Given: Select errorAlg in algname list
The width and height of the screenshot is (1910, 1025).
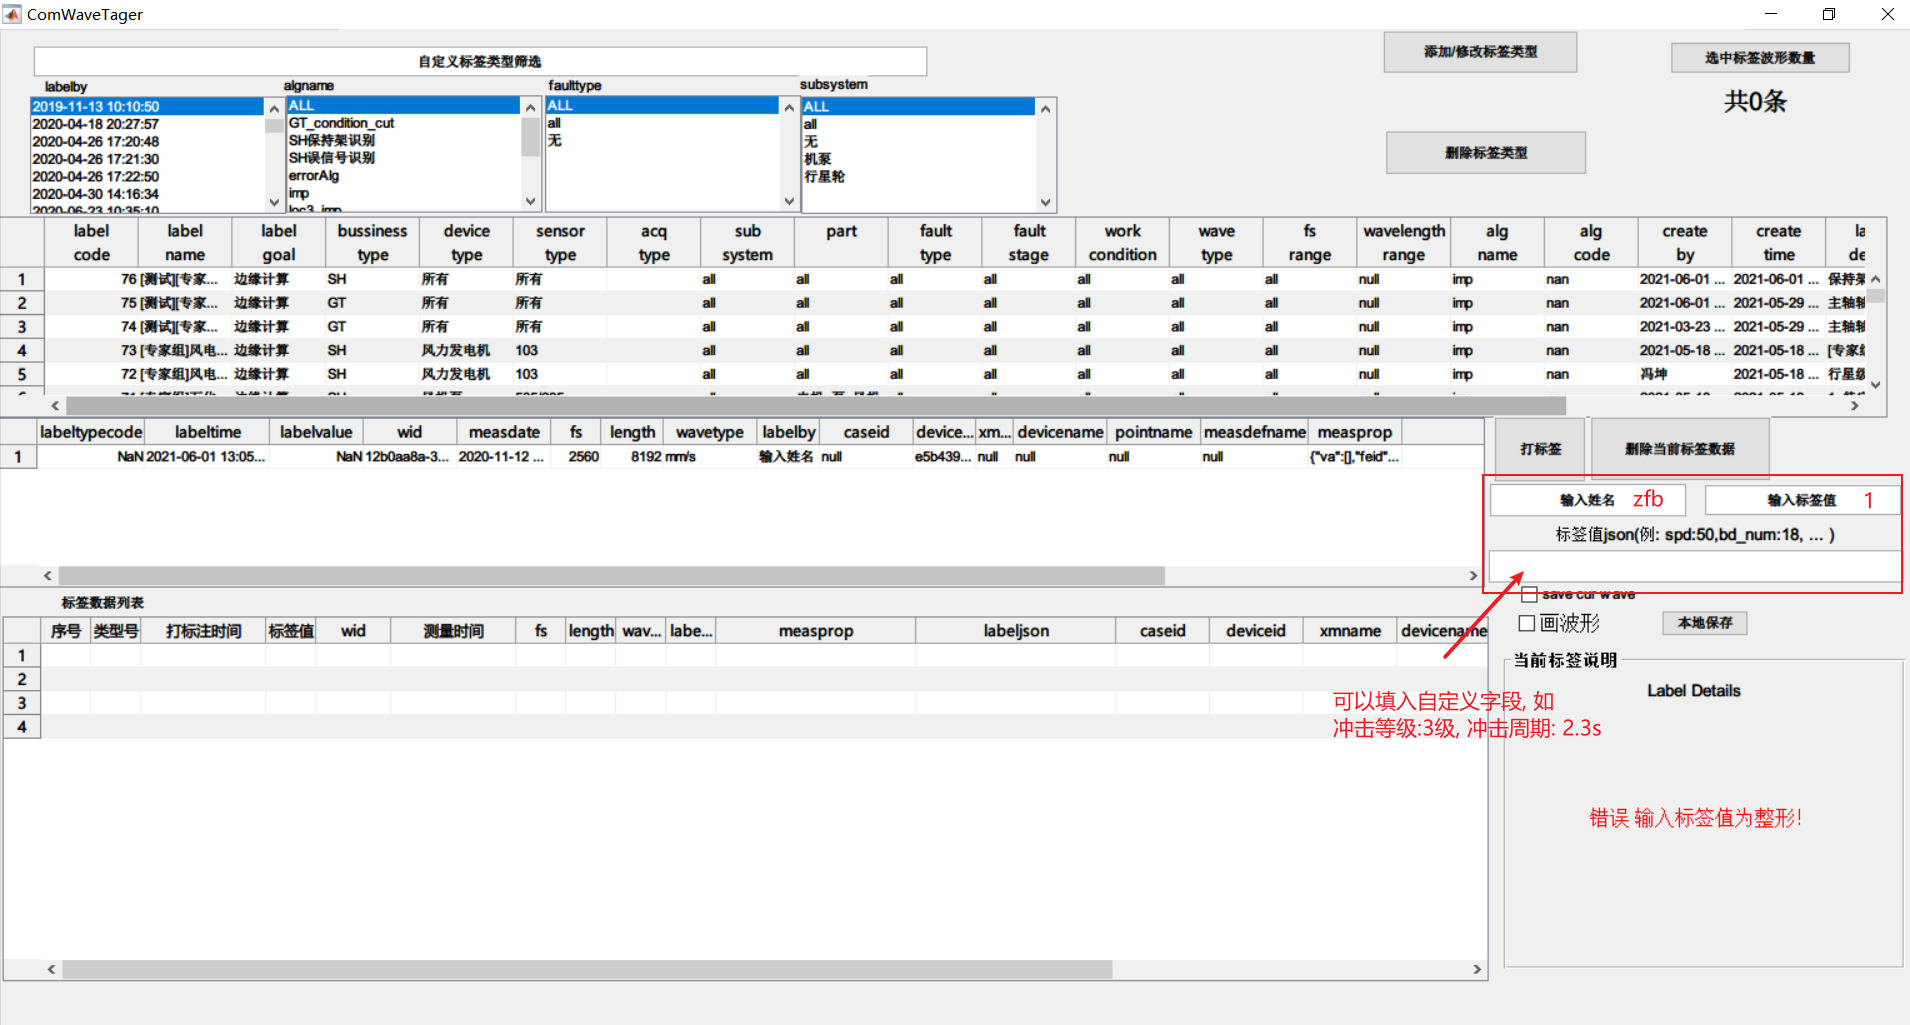Looking at the screenshot, I should click(403, 176).
